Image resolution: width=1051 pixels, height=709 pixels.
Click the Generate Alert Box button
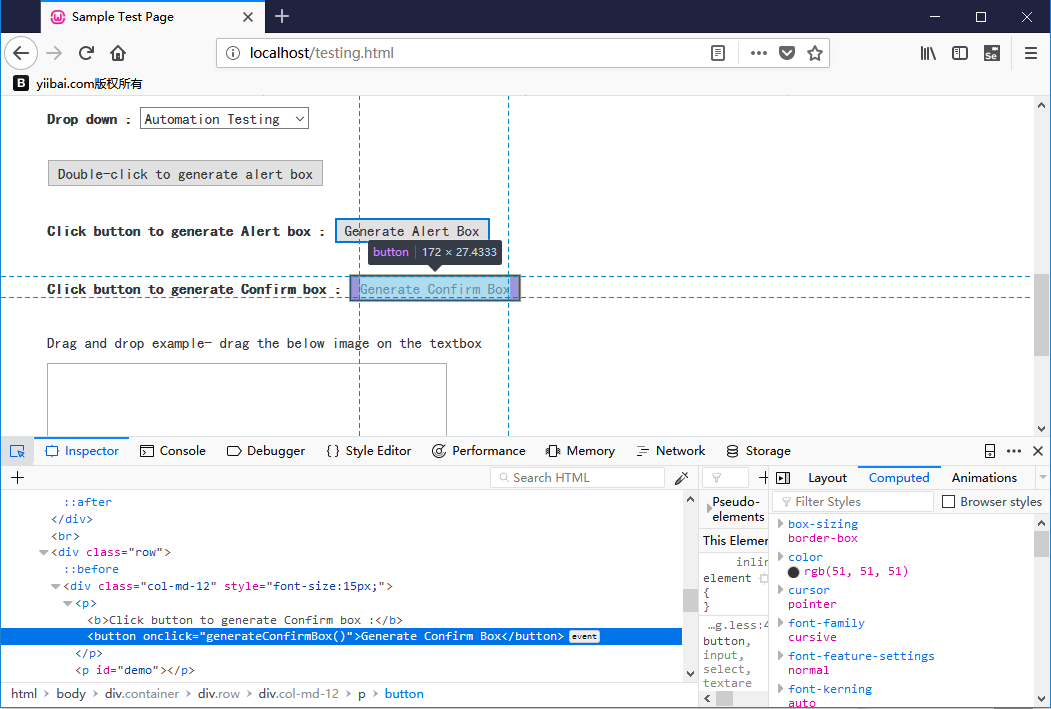412,231
